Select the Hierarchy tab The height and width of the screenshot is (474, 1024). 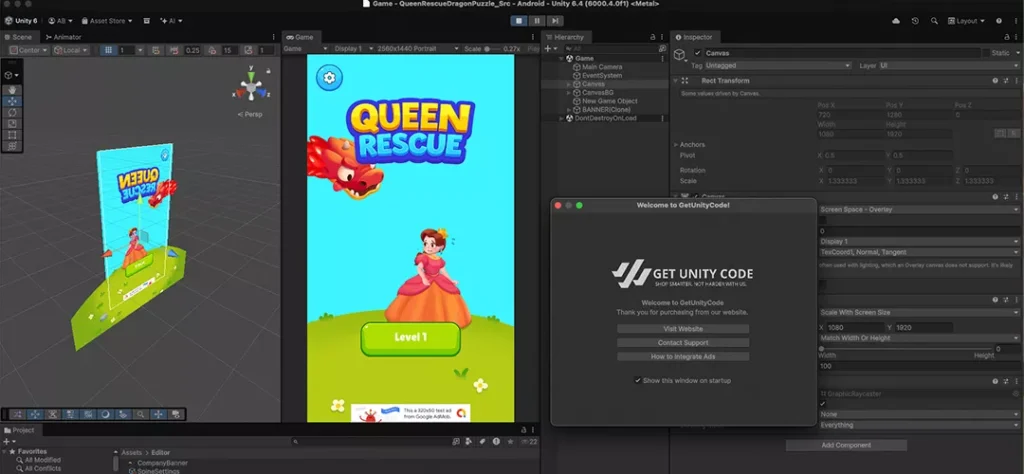tap(565, 37)
